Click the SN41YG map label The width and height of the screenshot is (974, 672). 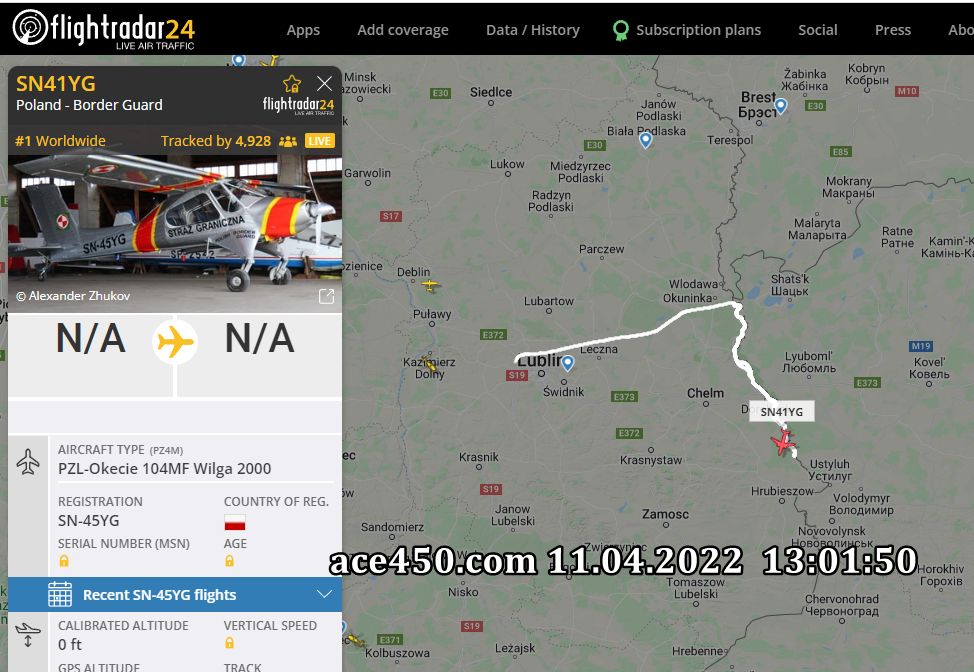pos(781,412)
